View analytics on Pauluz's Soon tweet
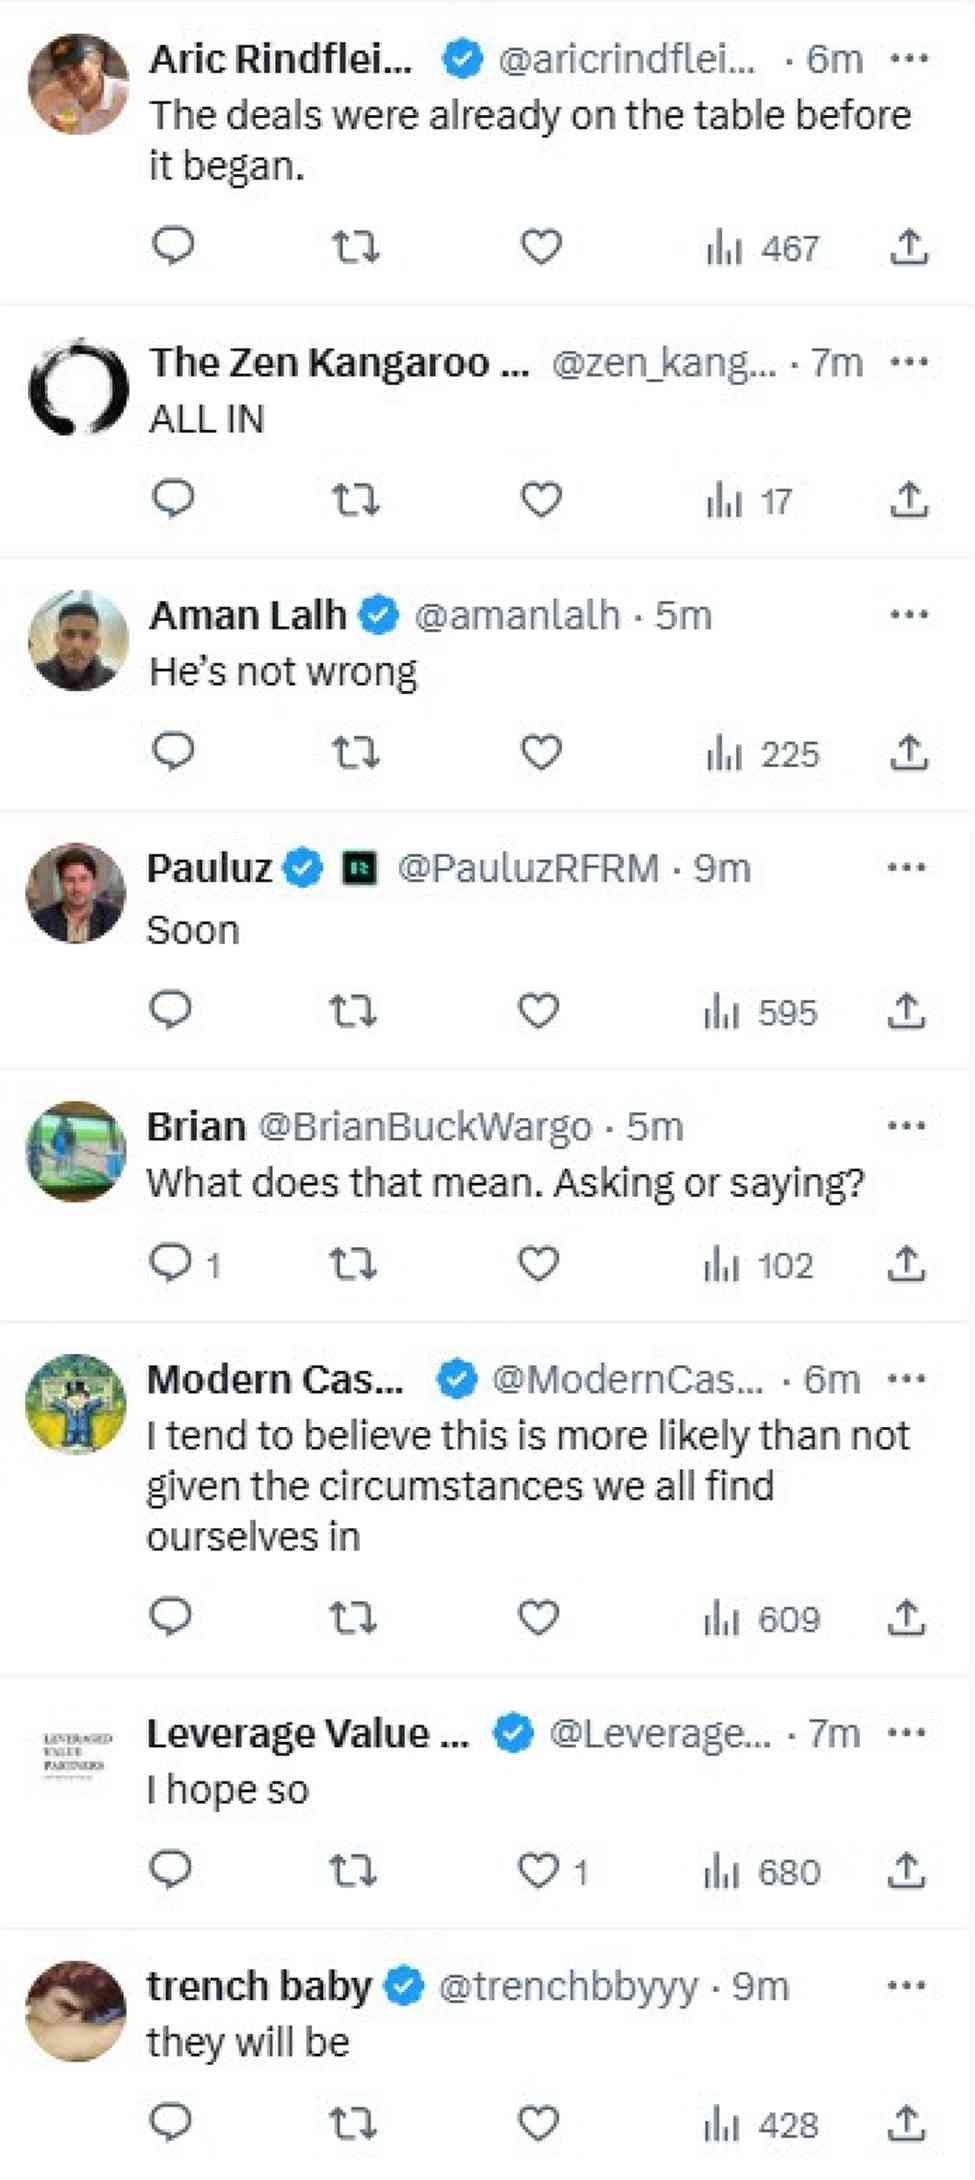This screenshot has width=975, height=2180. (760, 1012)
